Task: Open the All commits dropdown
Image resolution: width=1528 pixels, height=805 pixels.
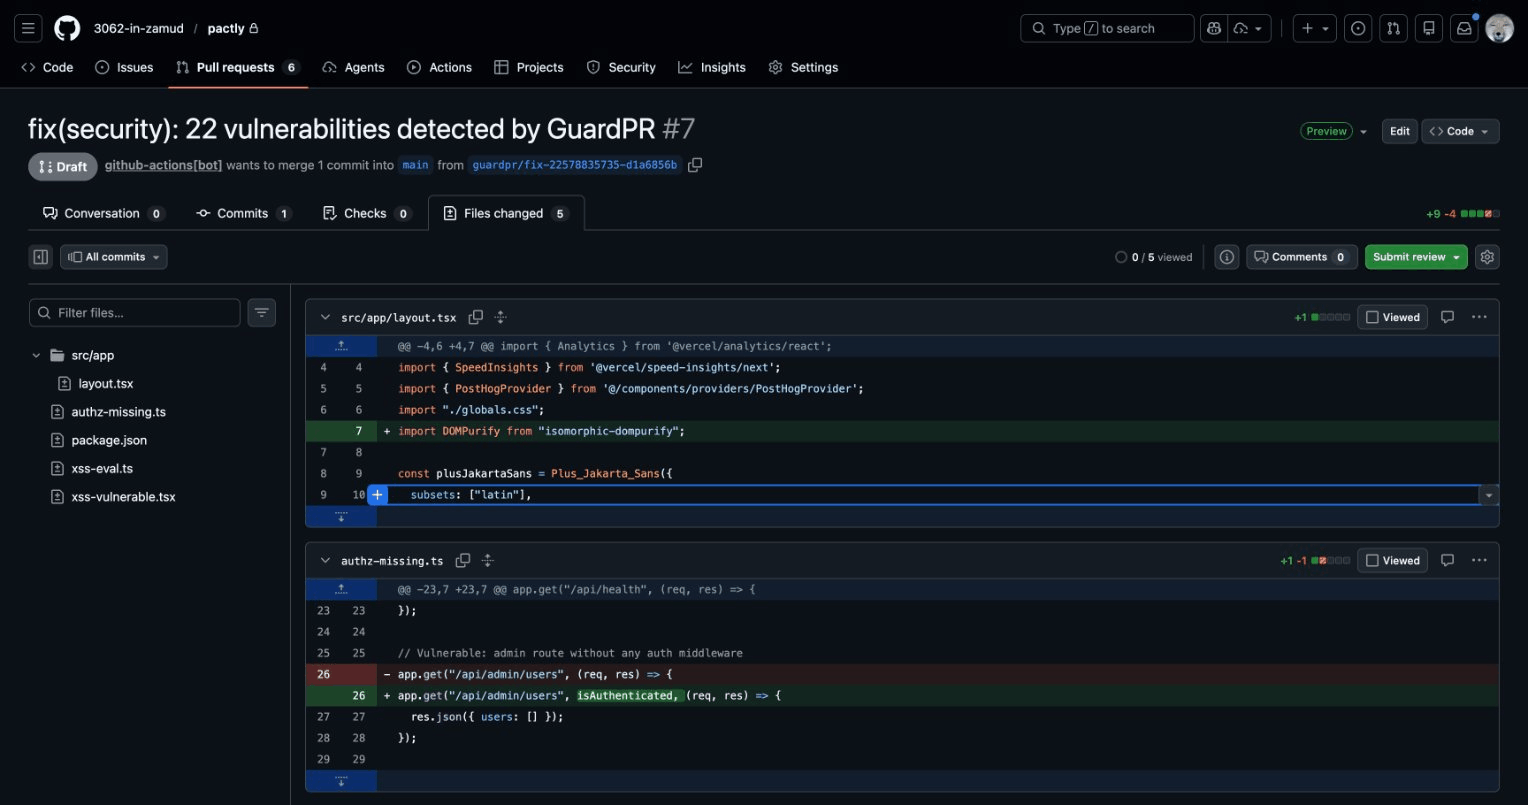Action: [x=114, y=257]
